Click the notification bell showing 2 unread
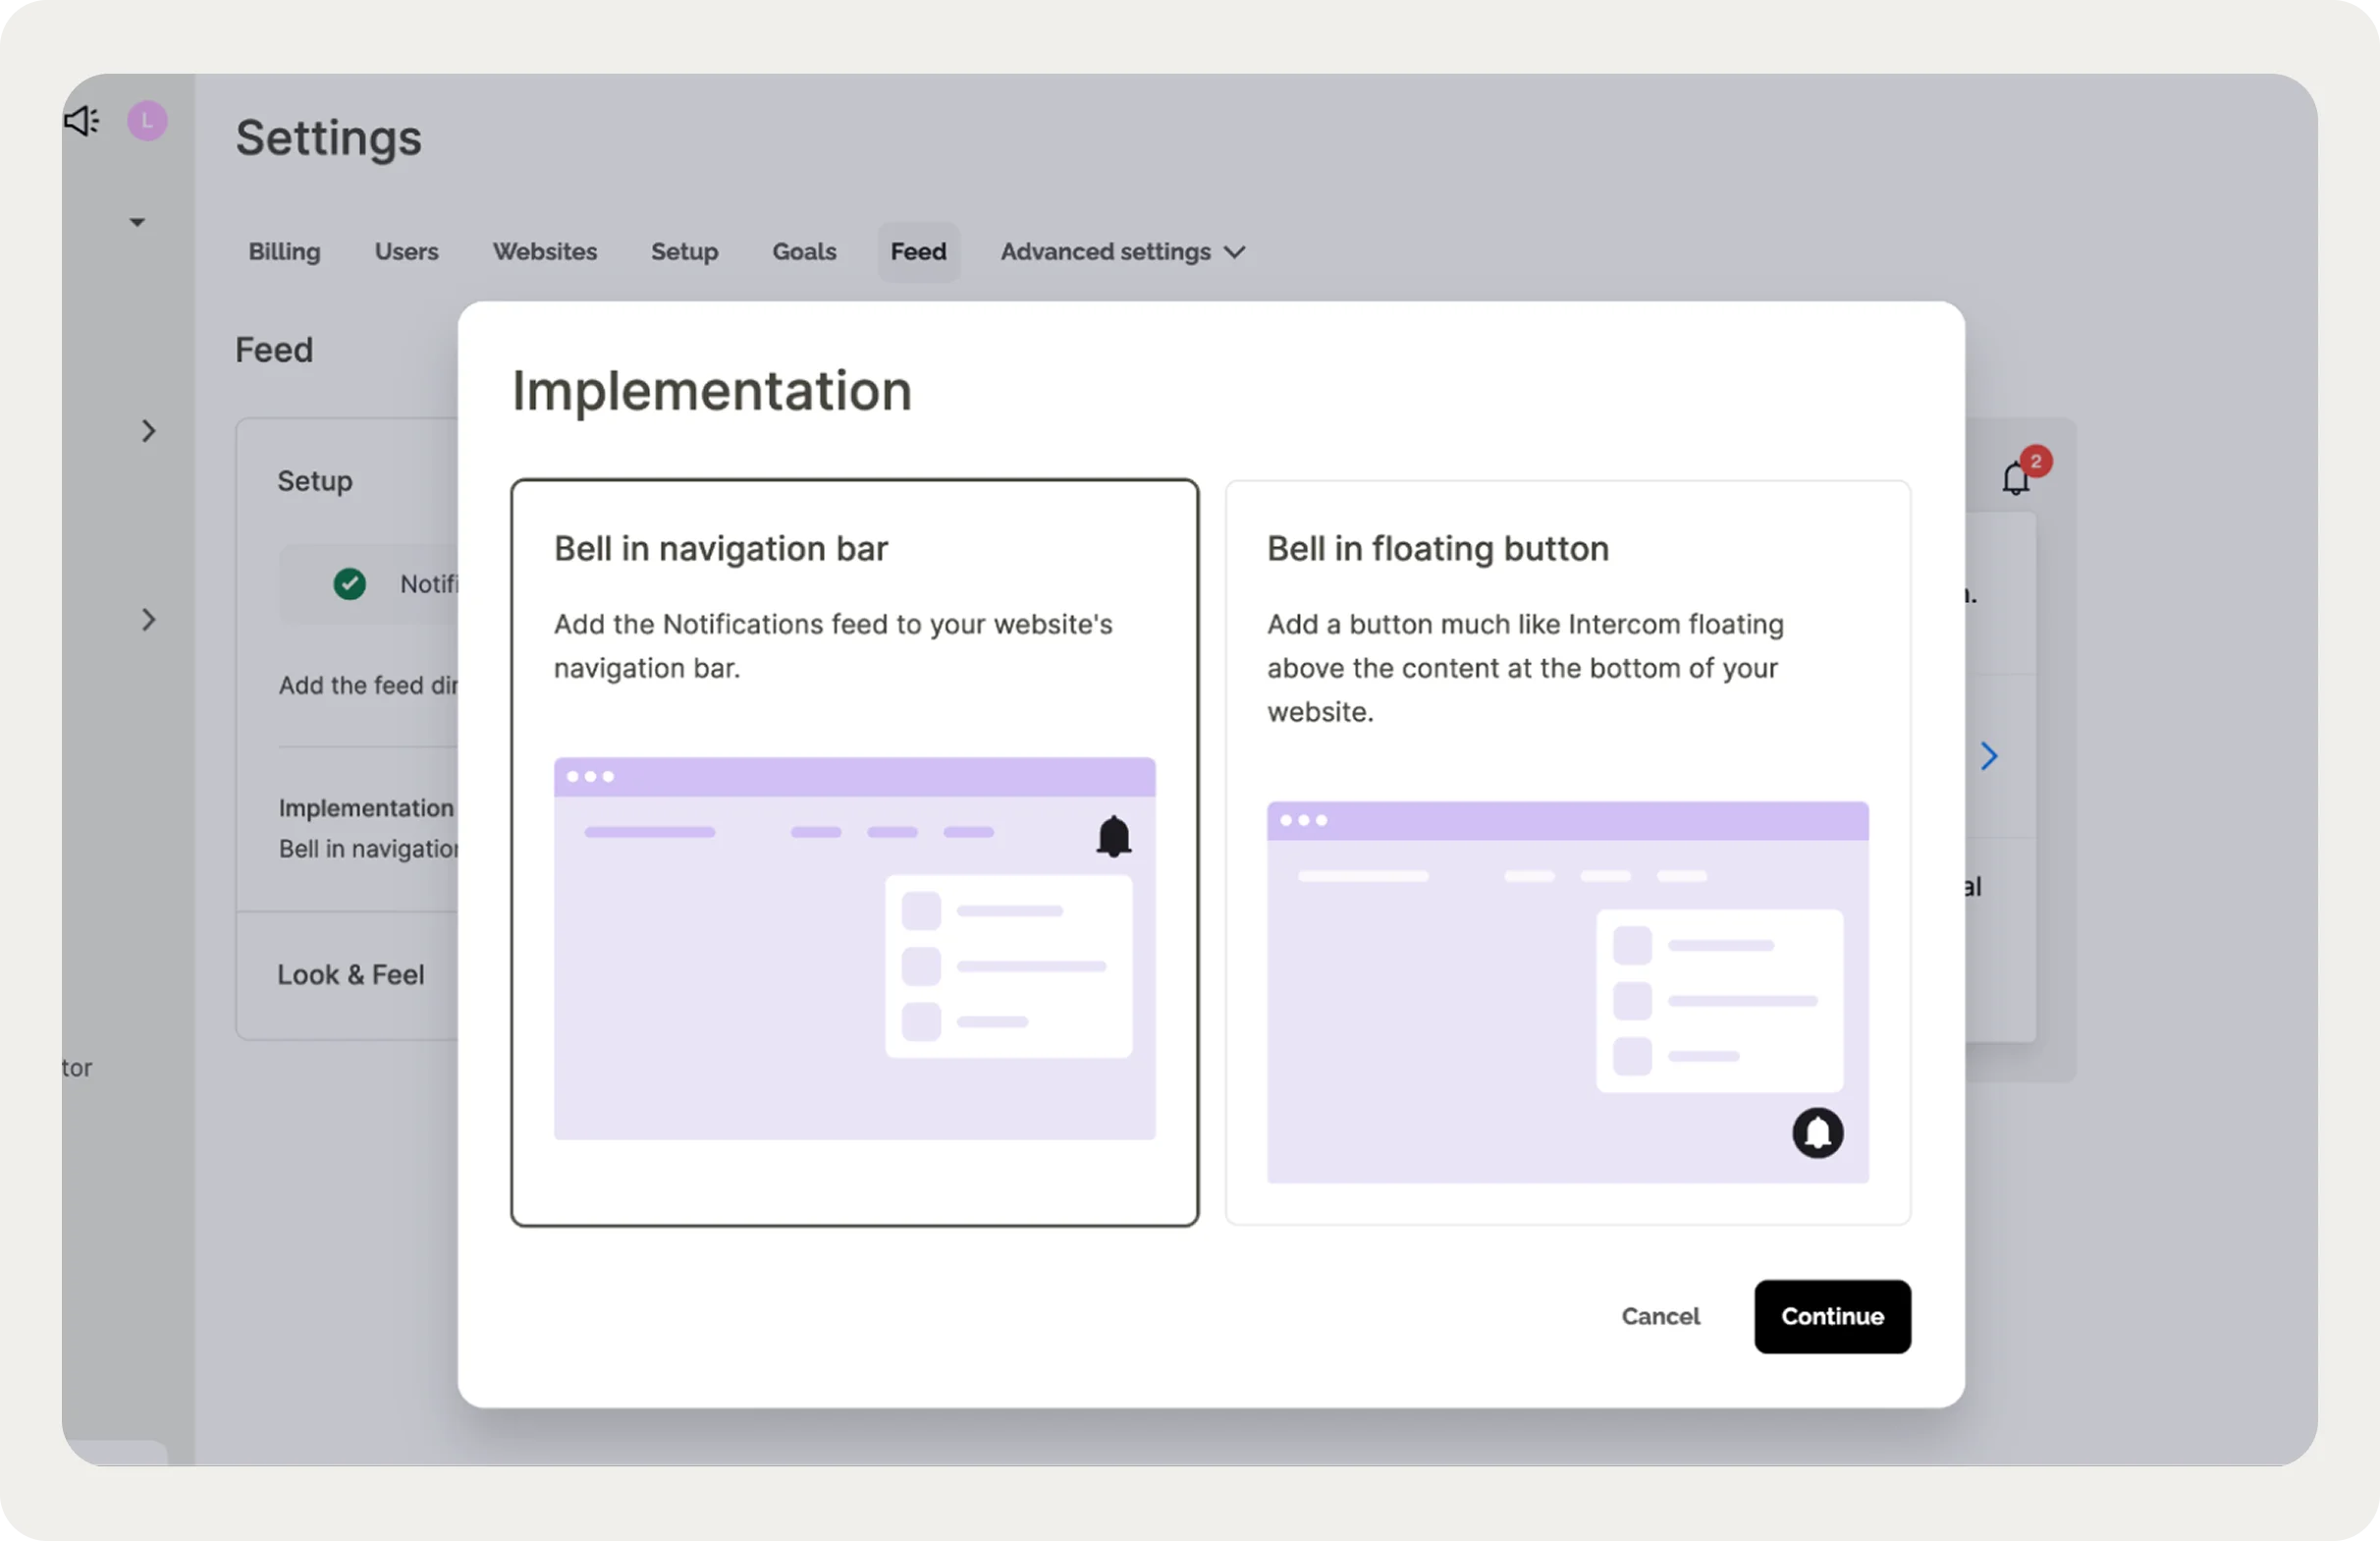Screen dimensions: 2380x1541 tap(2015, 479)
